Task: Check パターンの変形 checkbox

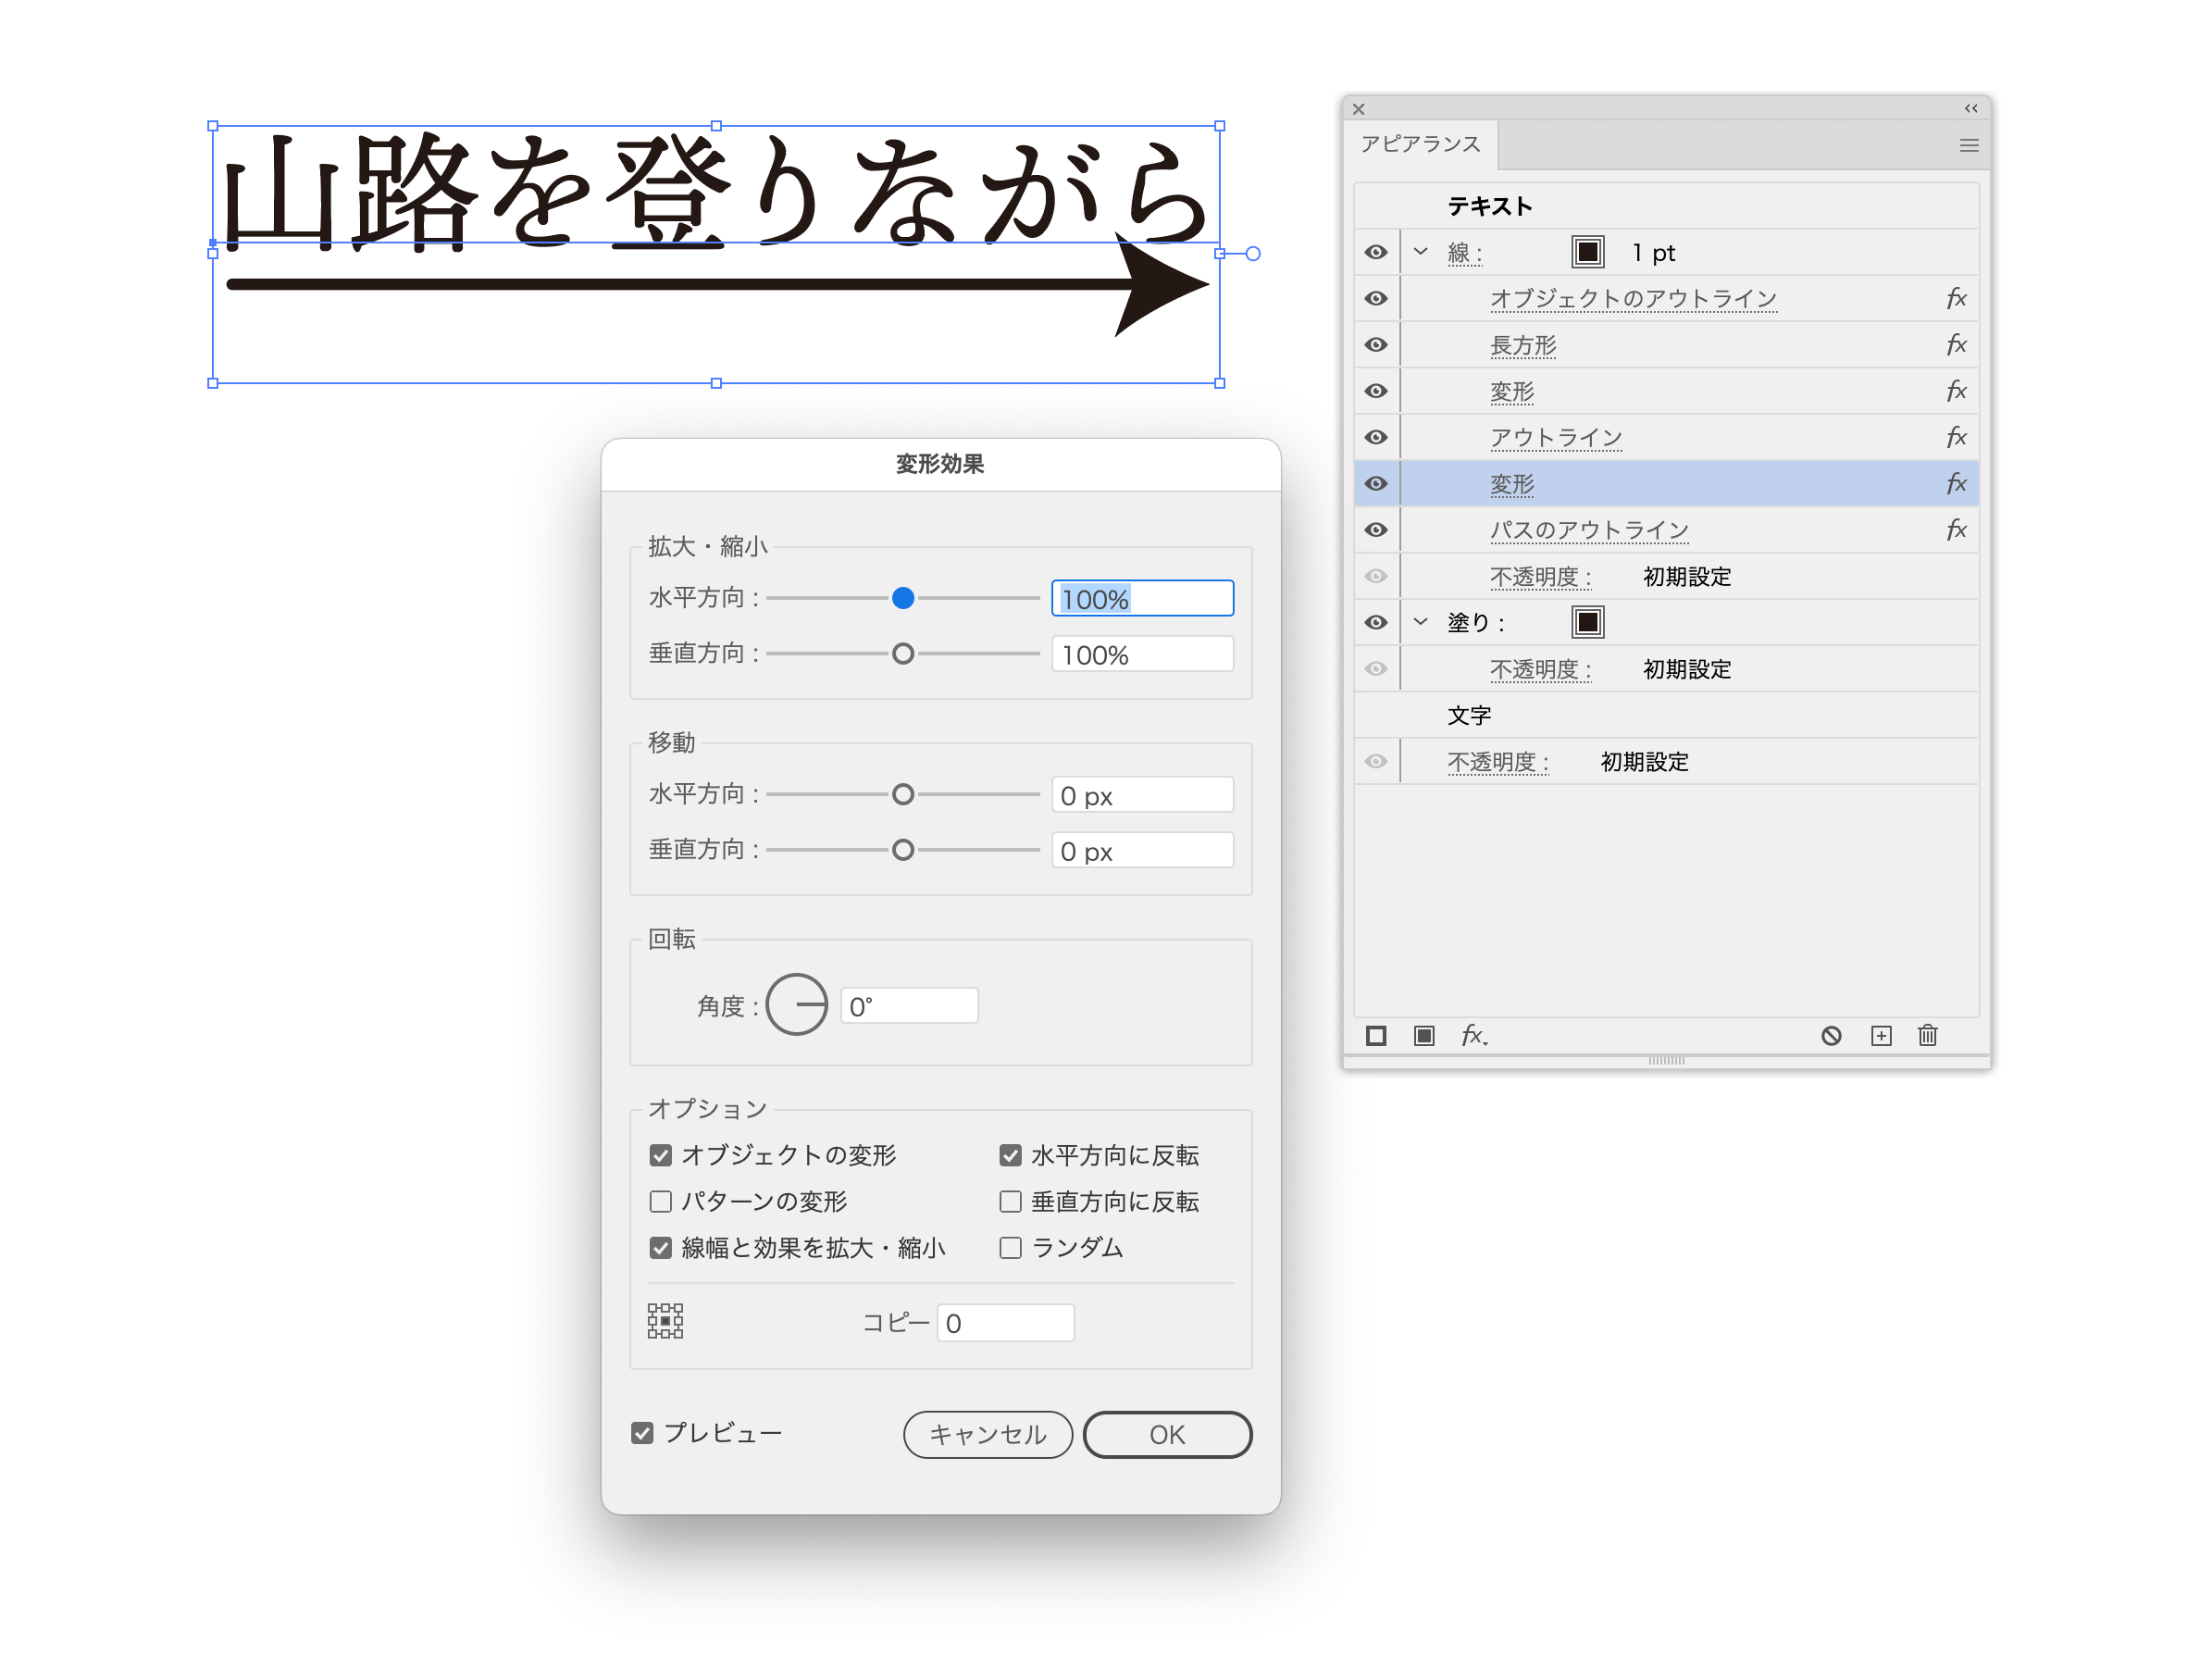Action: click(x=660, y=1201)
